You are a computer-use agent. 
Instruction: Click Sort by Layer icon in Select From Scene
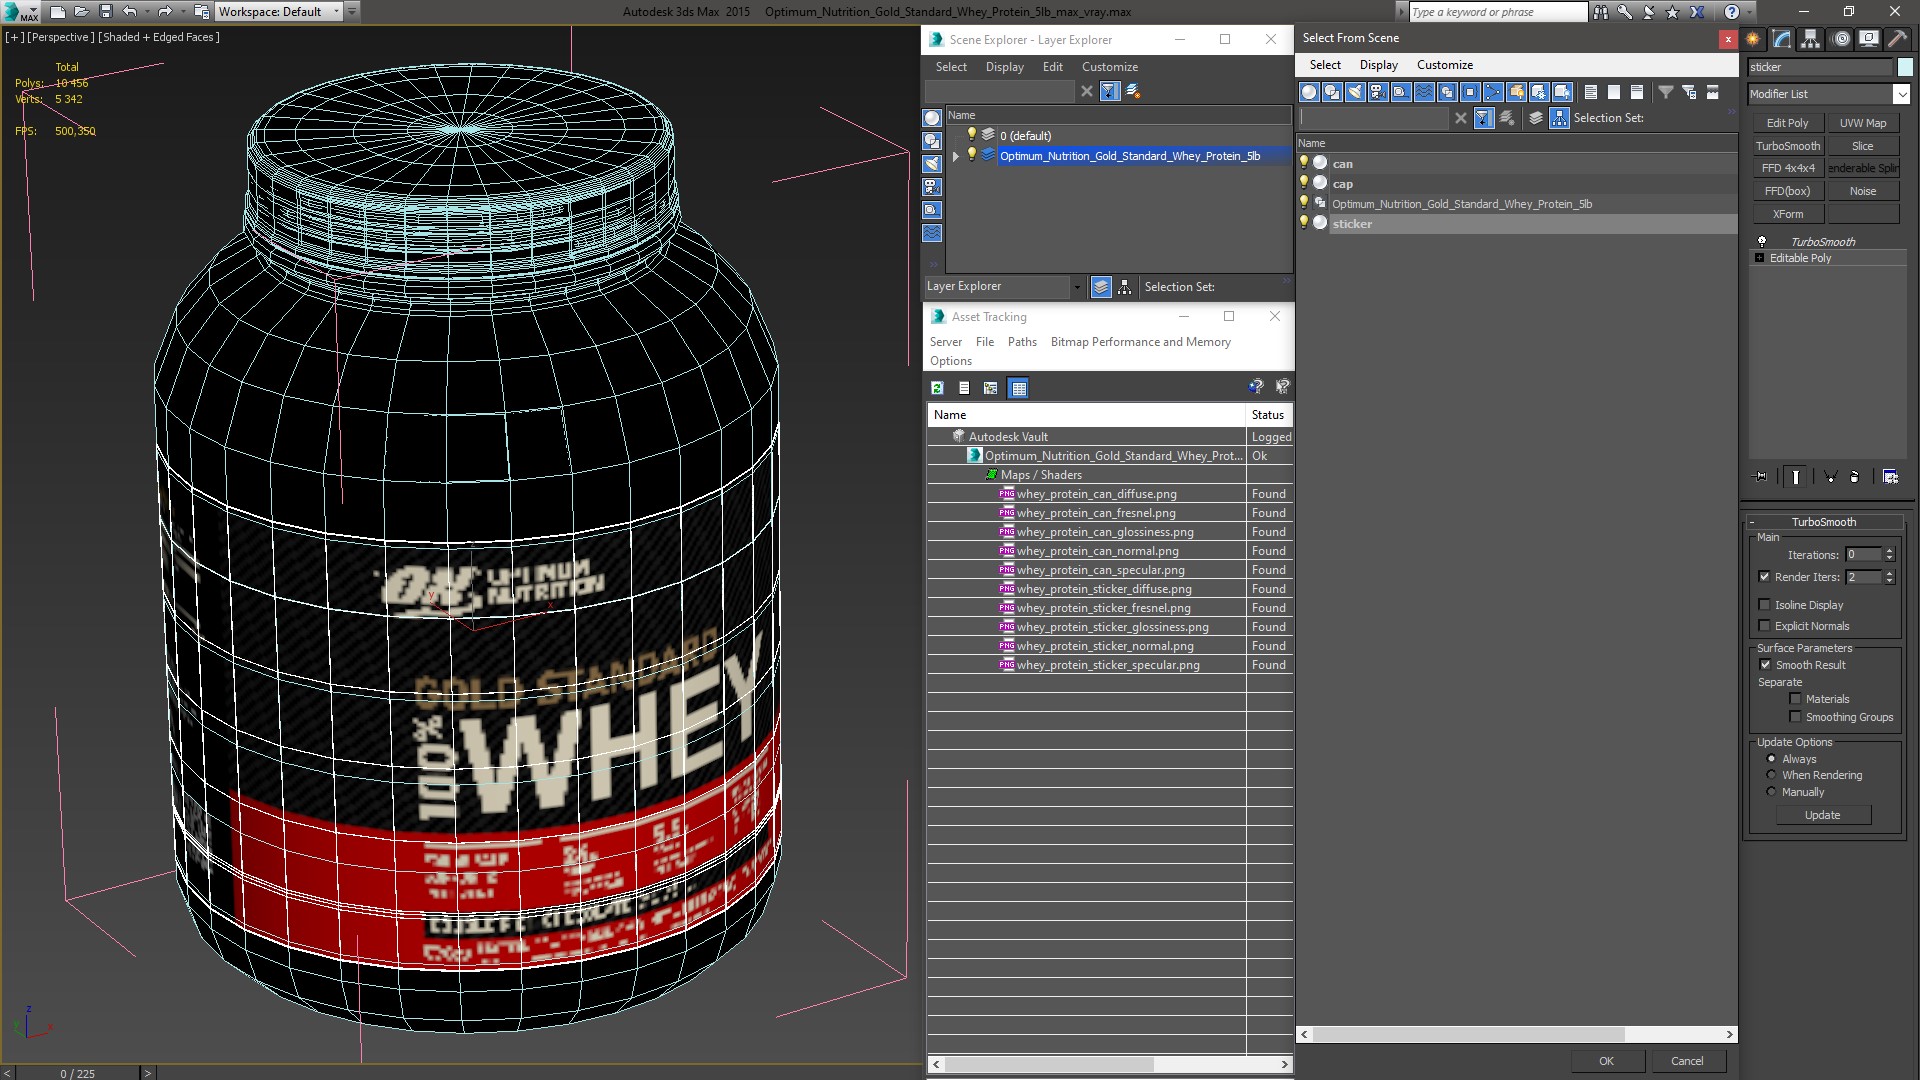(1536, 118)
